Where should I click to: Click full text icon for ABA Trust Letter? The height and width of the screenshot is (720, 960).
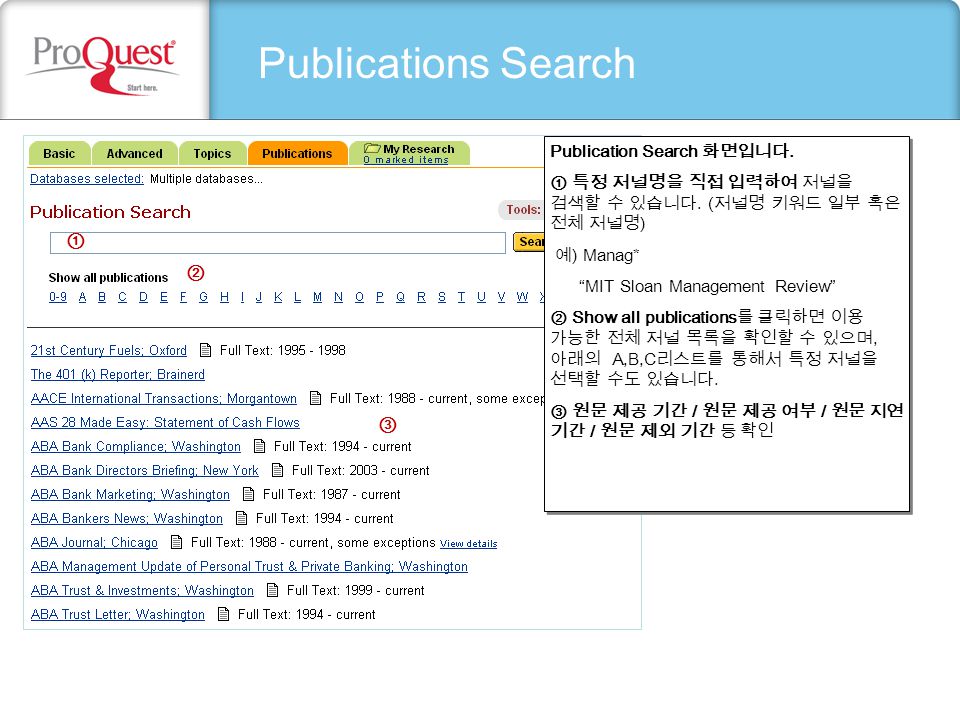coord(223,614)
